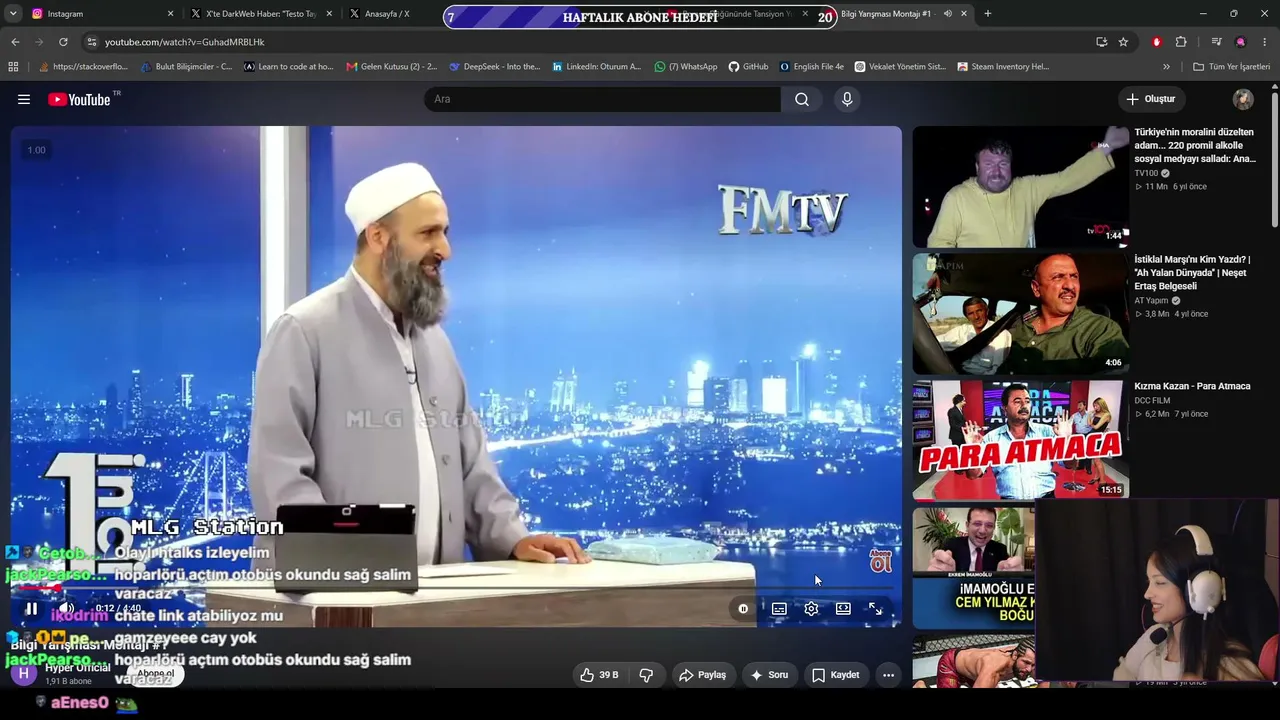Reload the page with the refresh icon
Image resolution: width=1280 pixels, height=720 pixels.
63,42
